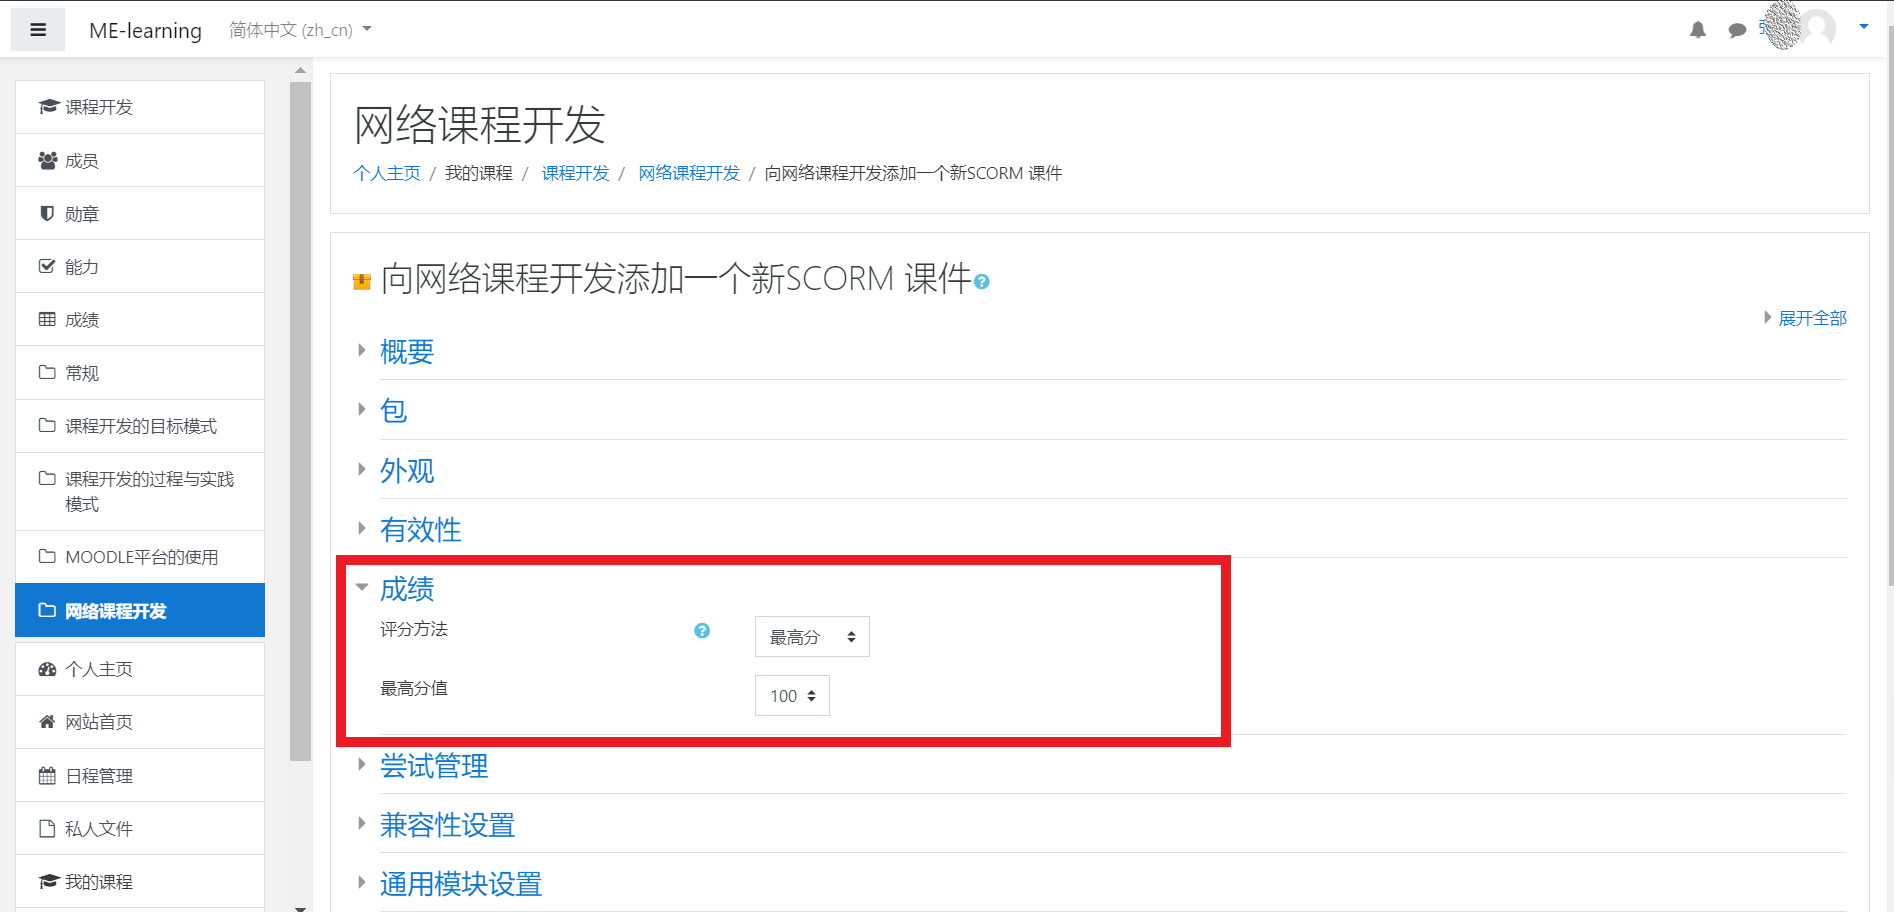
Task: Select 我的课程 in the sidebar
Action: click(x=97, y=881)
